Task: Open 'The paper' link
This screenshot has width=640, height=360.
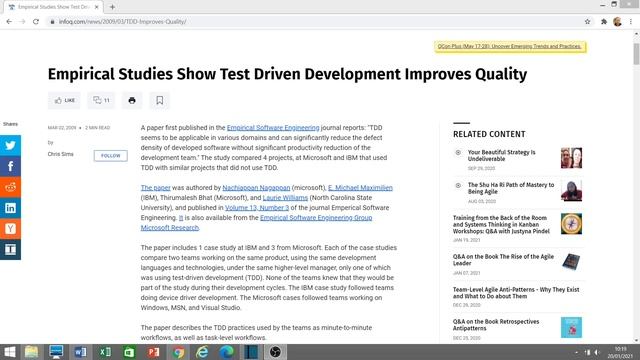Action: point(156,188)
